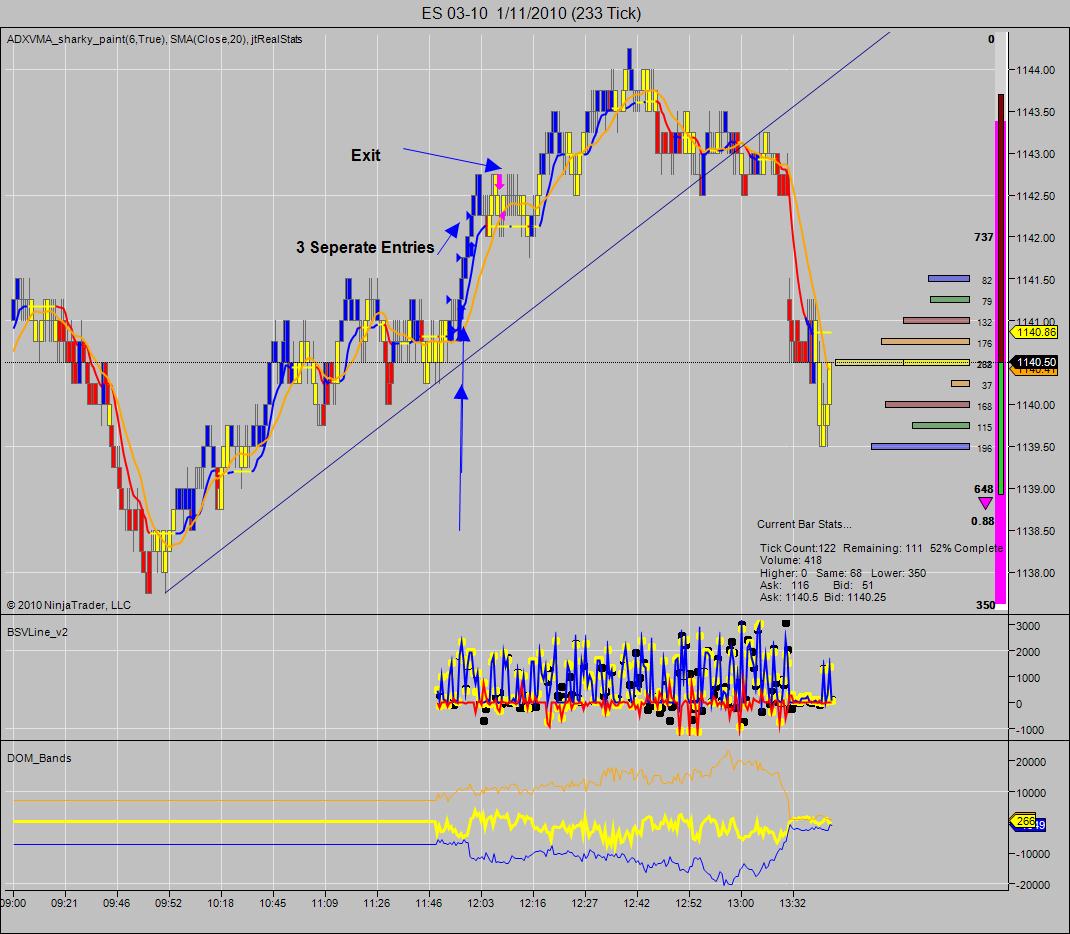Screen dimensions: 1070x934
Task: Click the green vertical bar beside price axis
Action: [x=1001, y=428]
